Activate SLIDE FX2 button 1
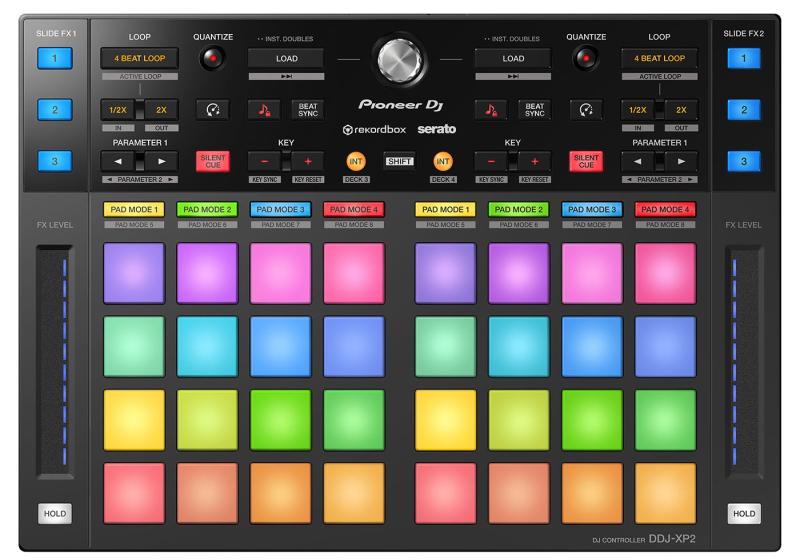 (x=744, y=58)
